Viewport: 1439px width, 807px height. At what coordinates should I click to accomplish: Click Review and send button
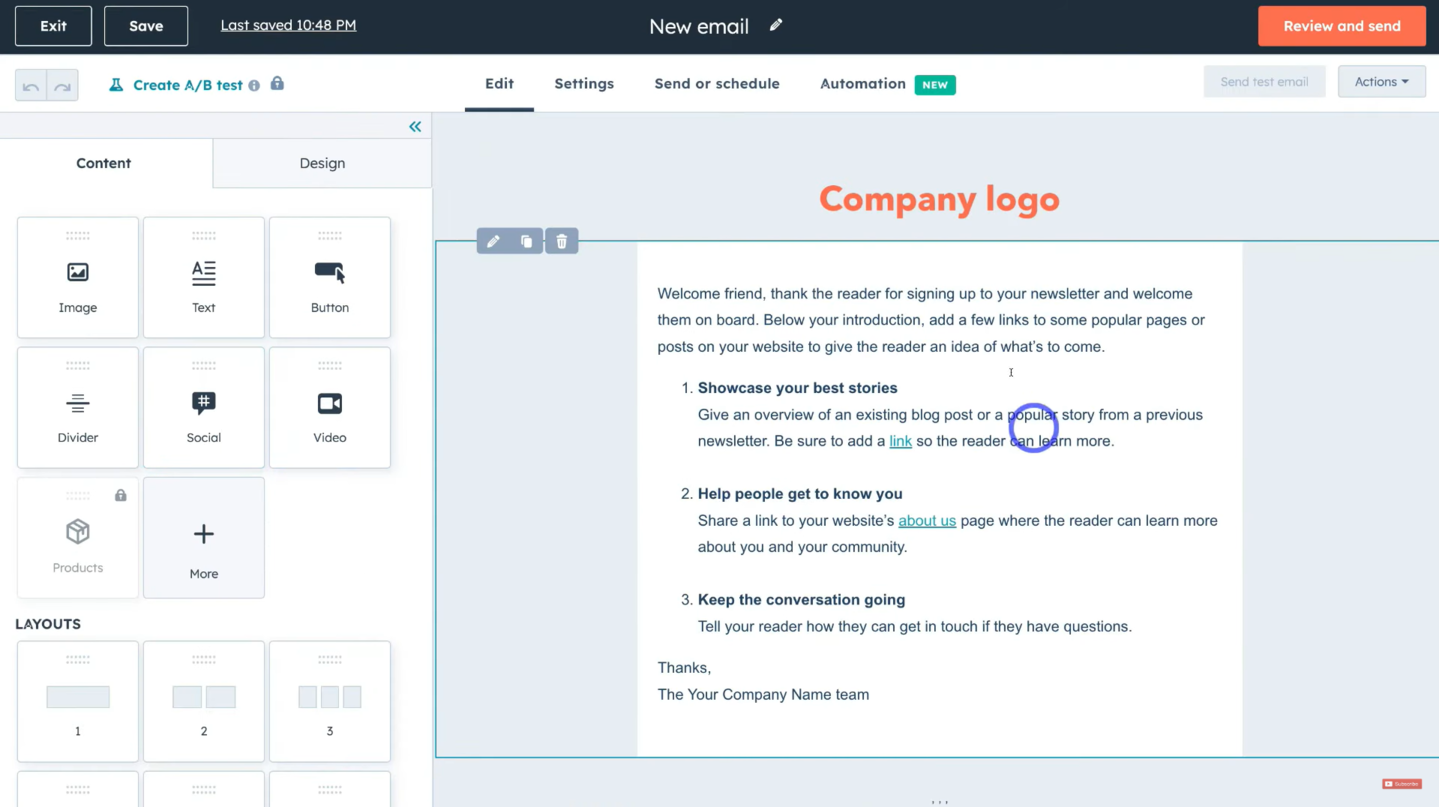[1342, 26]
